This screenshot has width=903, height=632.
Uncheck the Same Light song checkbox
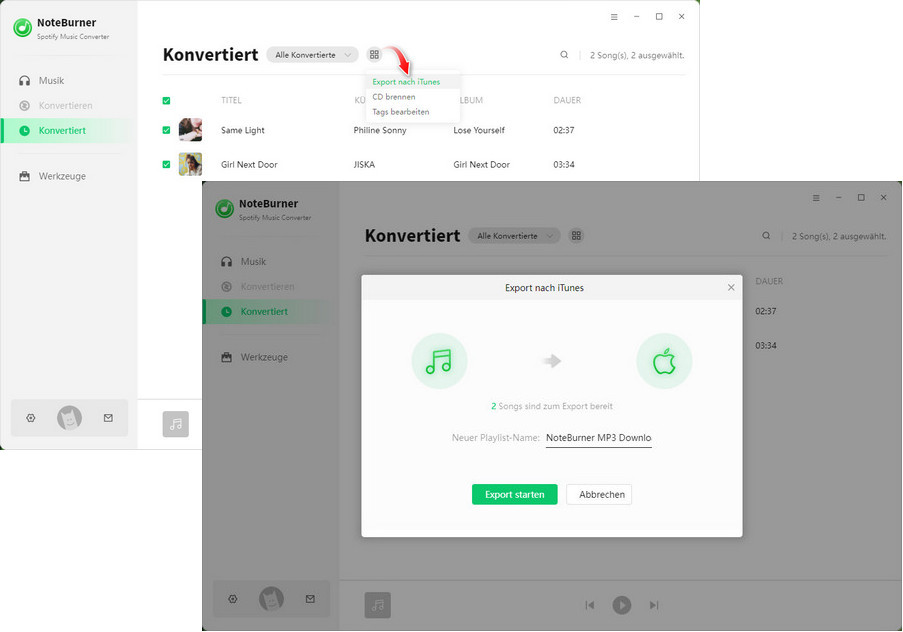click(166, 130)
